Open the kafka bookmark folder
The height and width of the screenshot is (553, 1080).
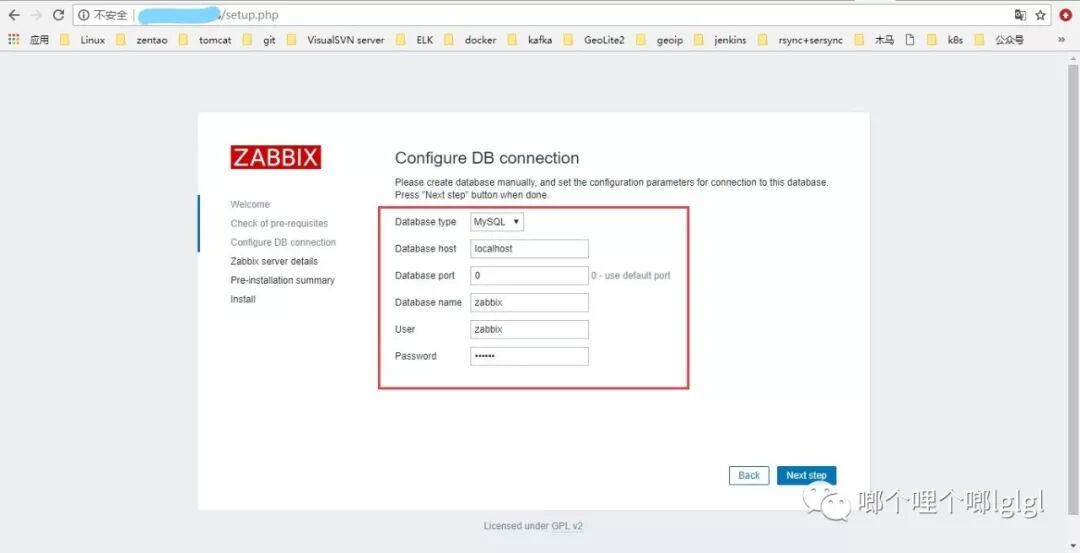coord(530,40)
